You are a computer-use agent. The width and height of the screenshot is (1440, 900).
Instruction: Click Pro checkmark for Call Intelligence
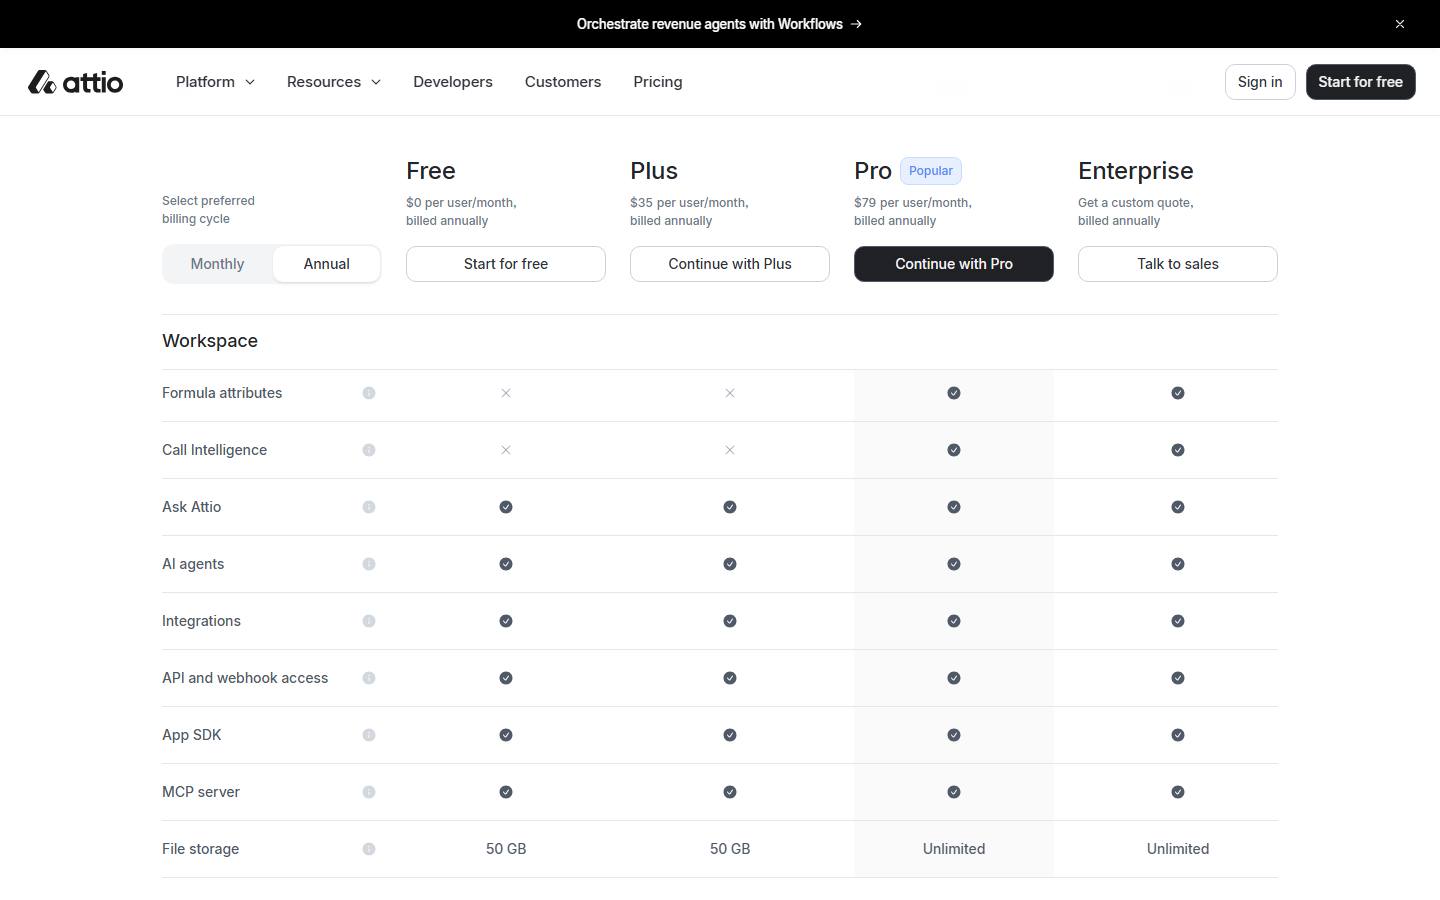[954, 450]
